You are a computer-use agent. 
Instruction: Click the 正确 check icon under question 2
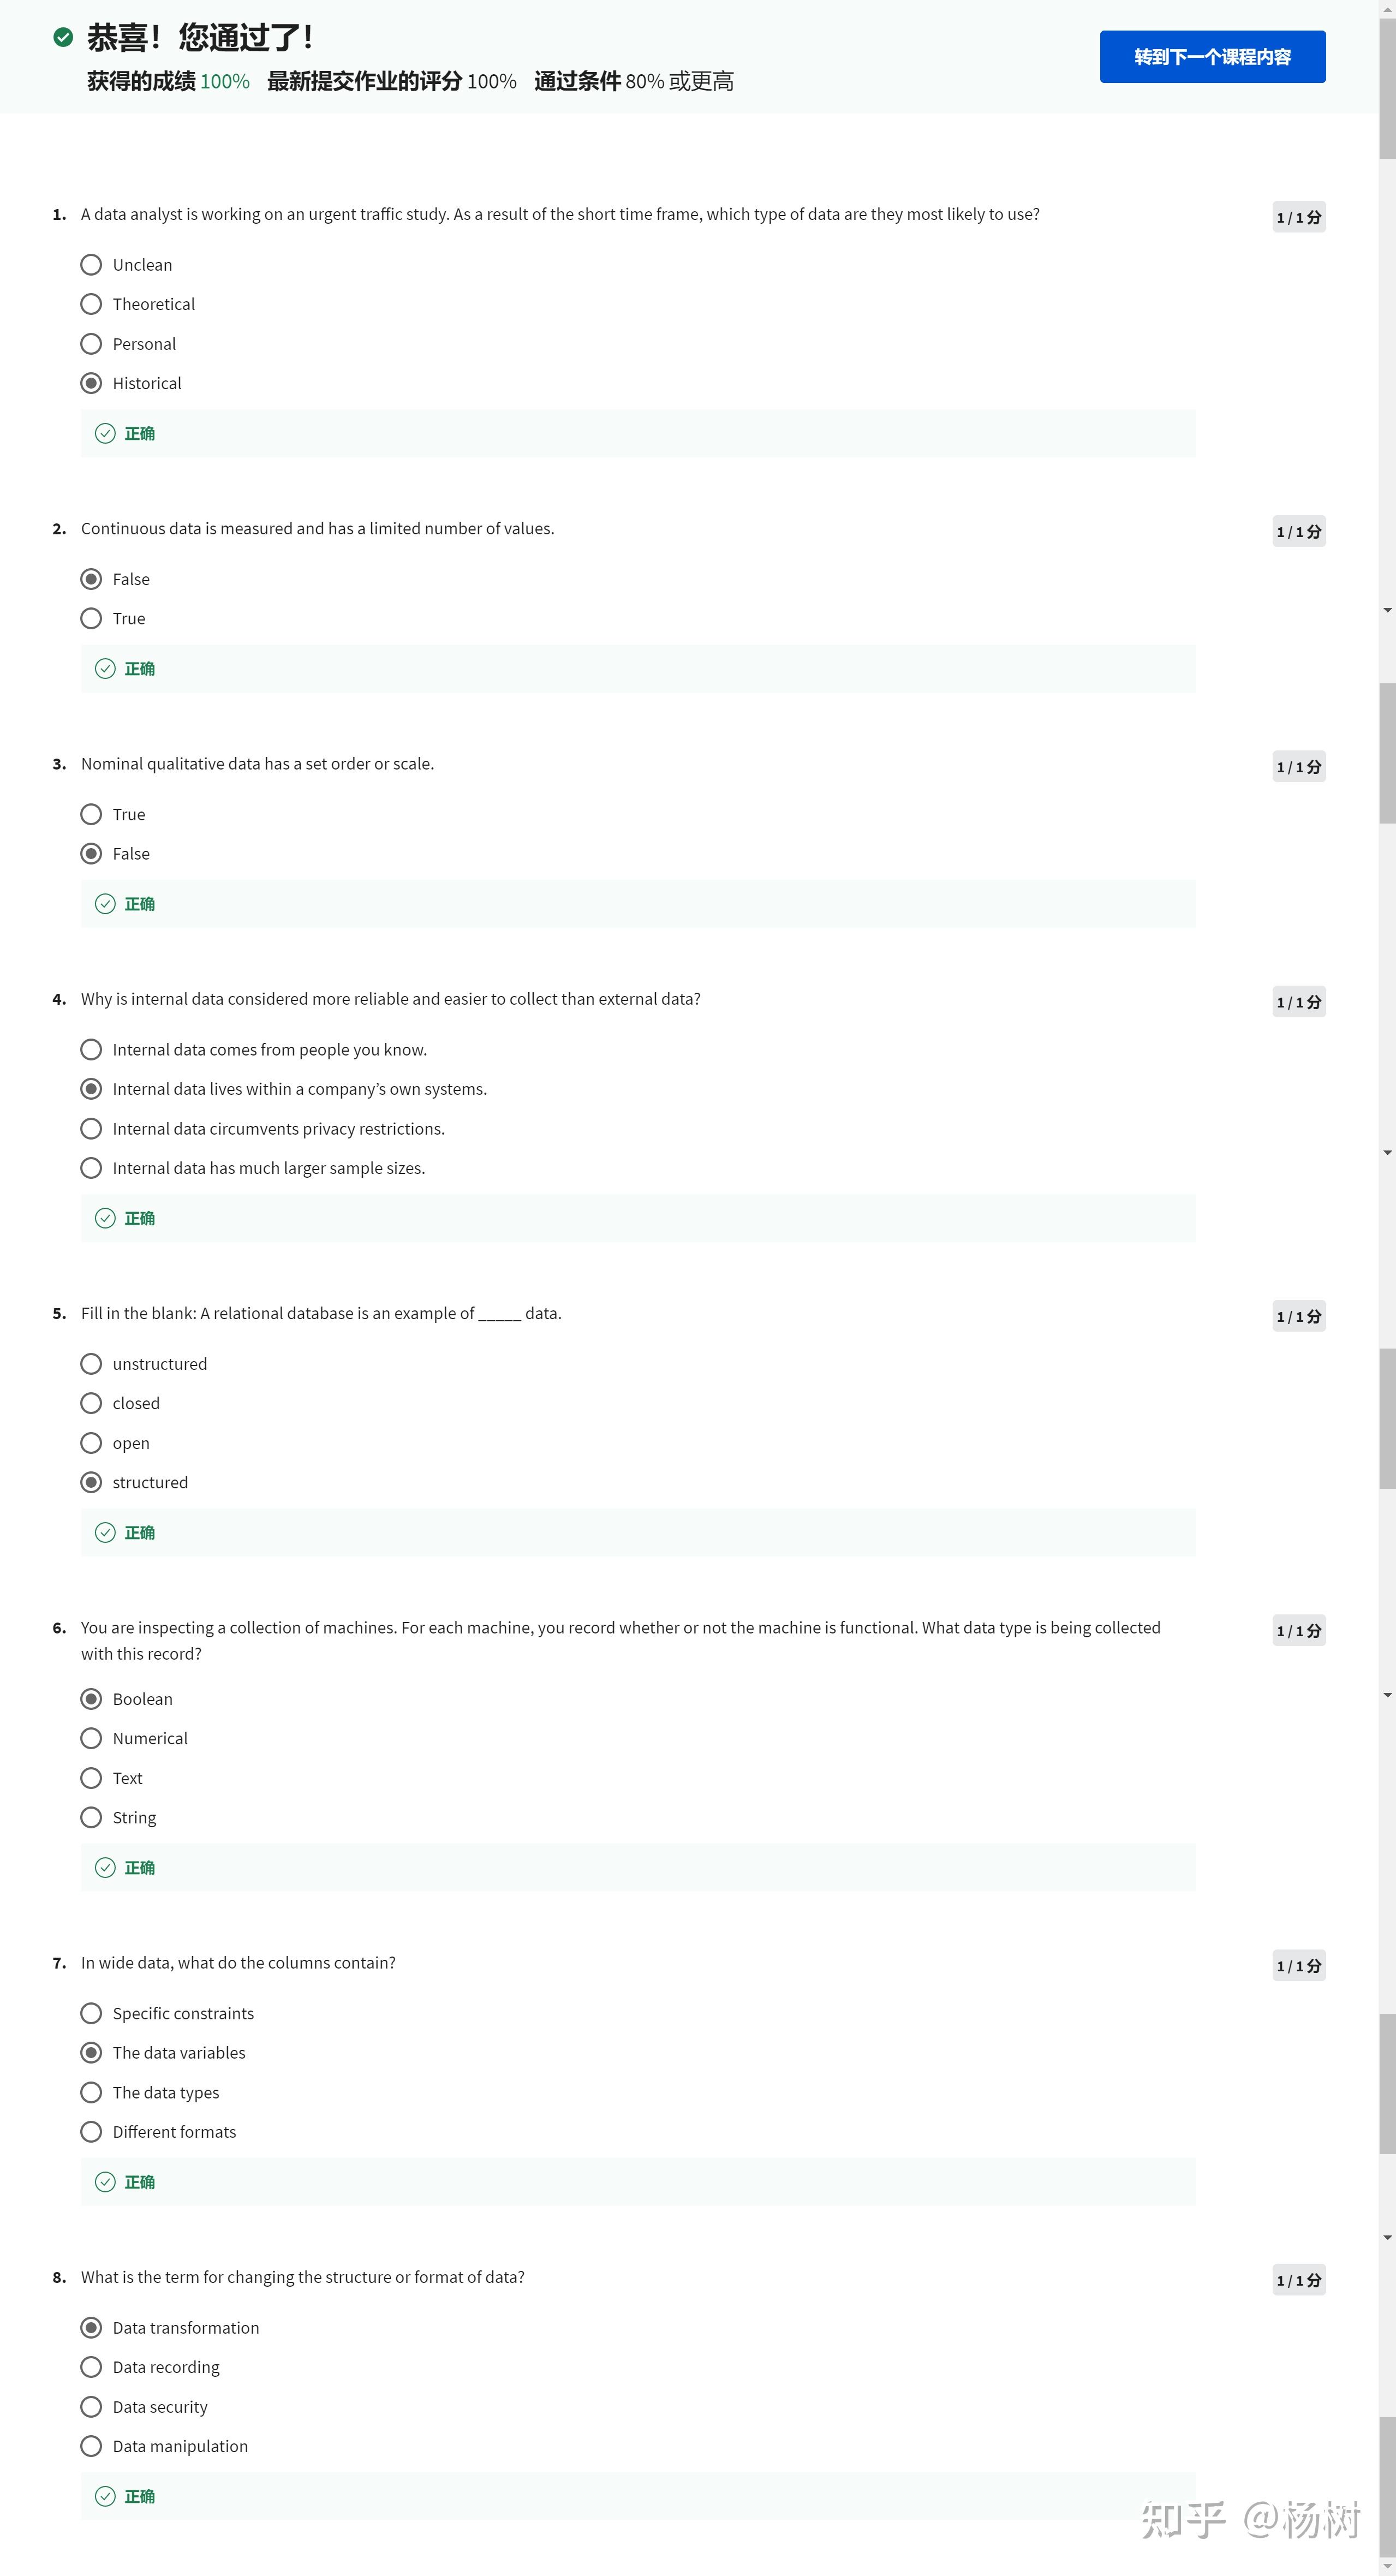click(x=105, y=669)
